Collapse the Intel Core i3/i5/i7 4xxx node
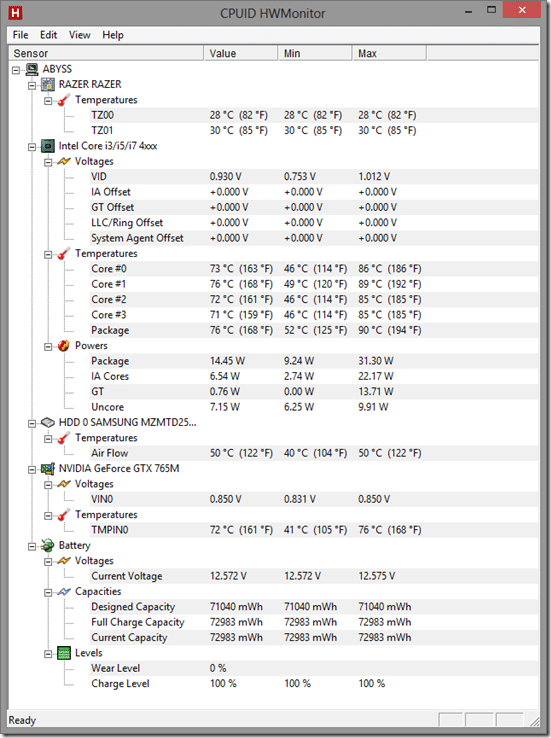 pyautogui.click(x=32, y=147)
